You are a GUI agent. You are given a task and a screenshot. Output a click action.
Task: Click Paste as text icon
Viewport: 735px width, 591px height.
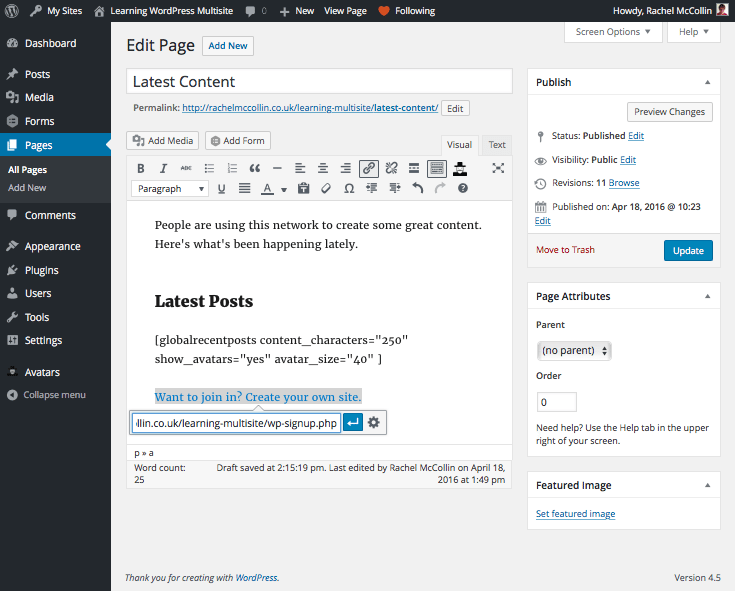click(304, 188)
